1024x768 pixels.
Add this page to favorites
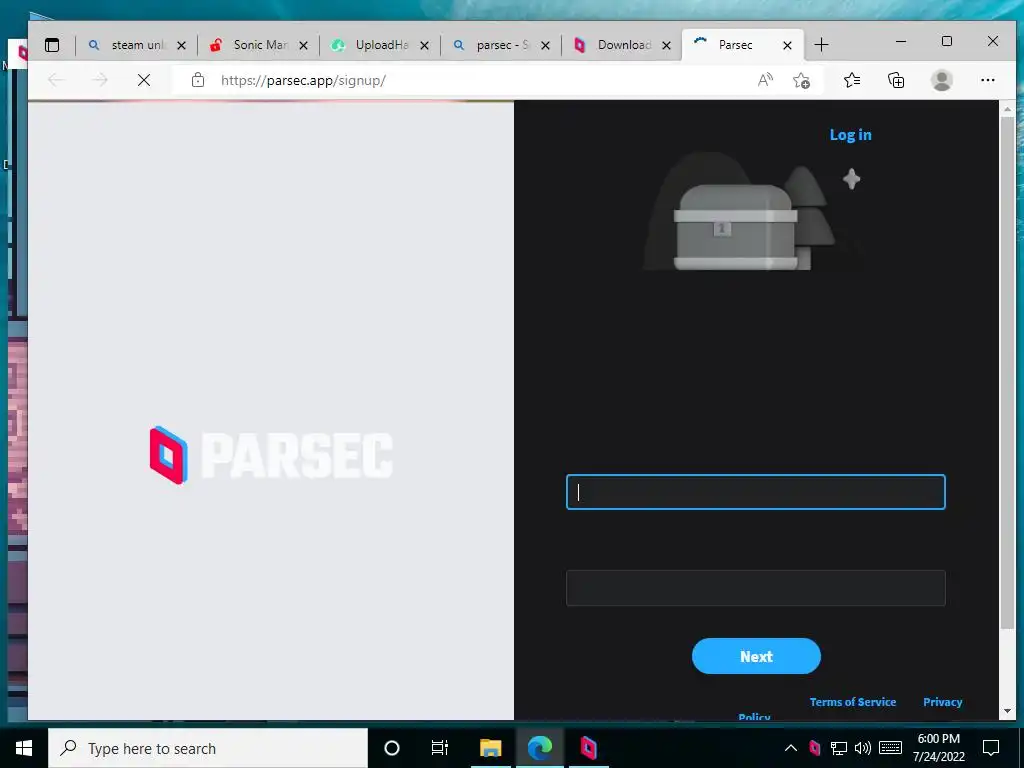[x=801, y=80]
